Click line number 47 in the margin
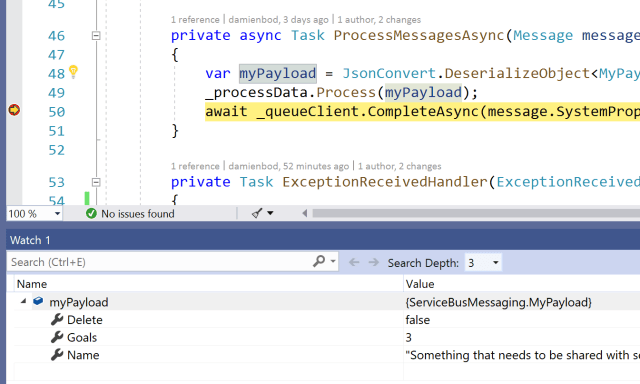This screenshot has width=640, height=384. 56,55
